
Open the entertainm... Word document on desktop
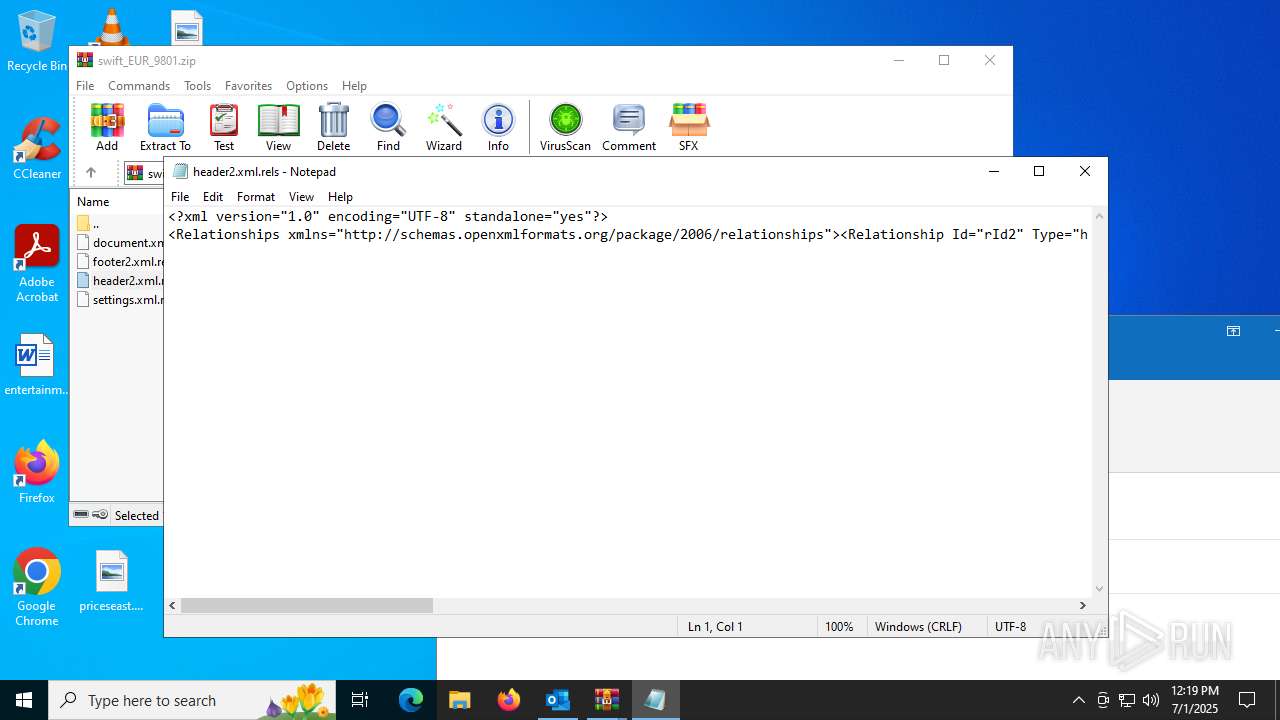37,365
